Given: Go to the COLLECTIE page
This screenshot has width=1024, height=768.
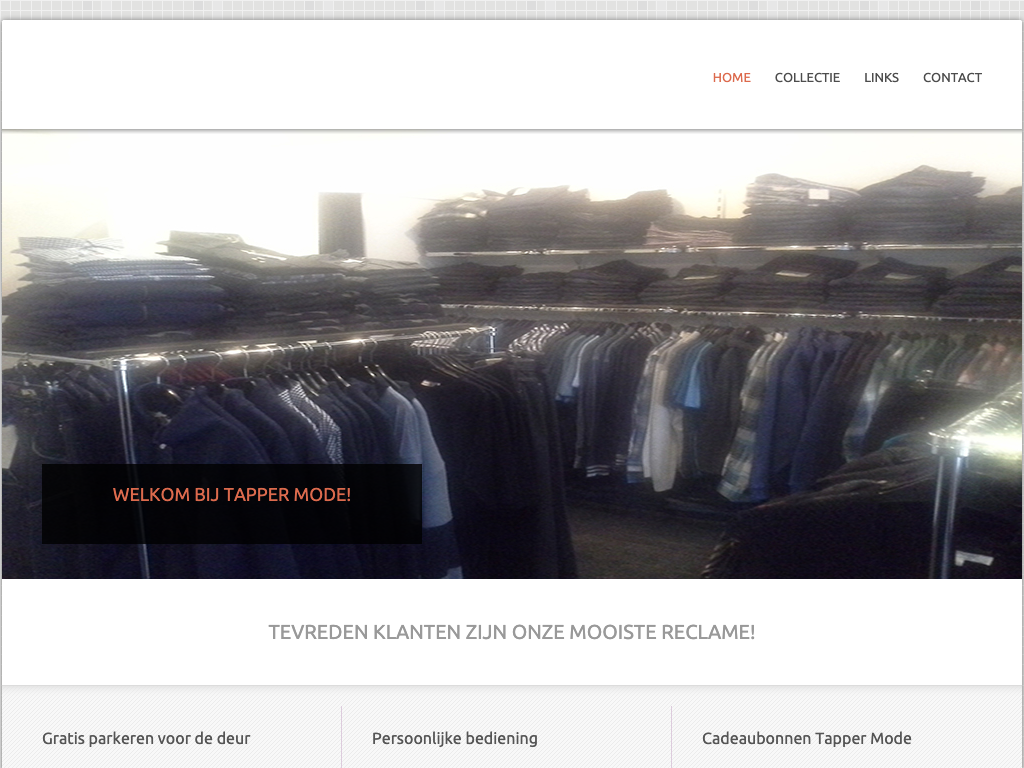Looking at the screenshot, I should [x=807, y=77].
